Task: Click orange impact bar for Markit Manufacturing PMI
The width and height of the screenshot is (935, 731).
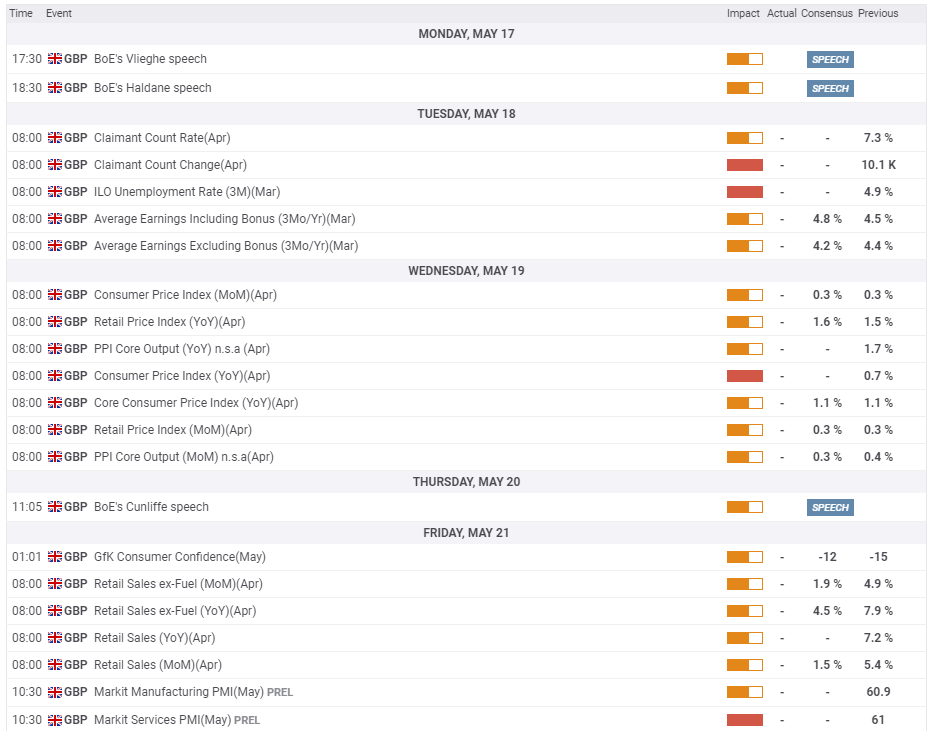Action: coord(745,692)
